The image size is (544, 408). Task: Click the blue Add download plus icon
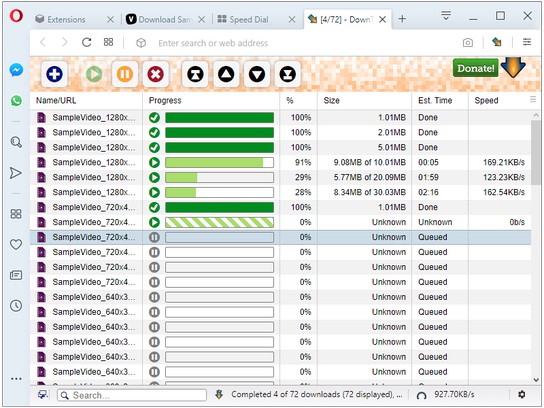54,74
